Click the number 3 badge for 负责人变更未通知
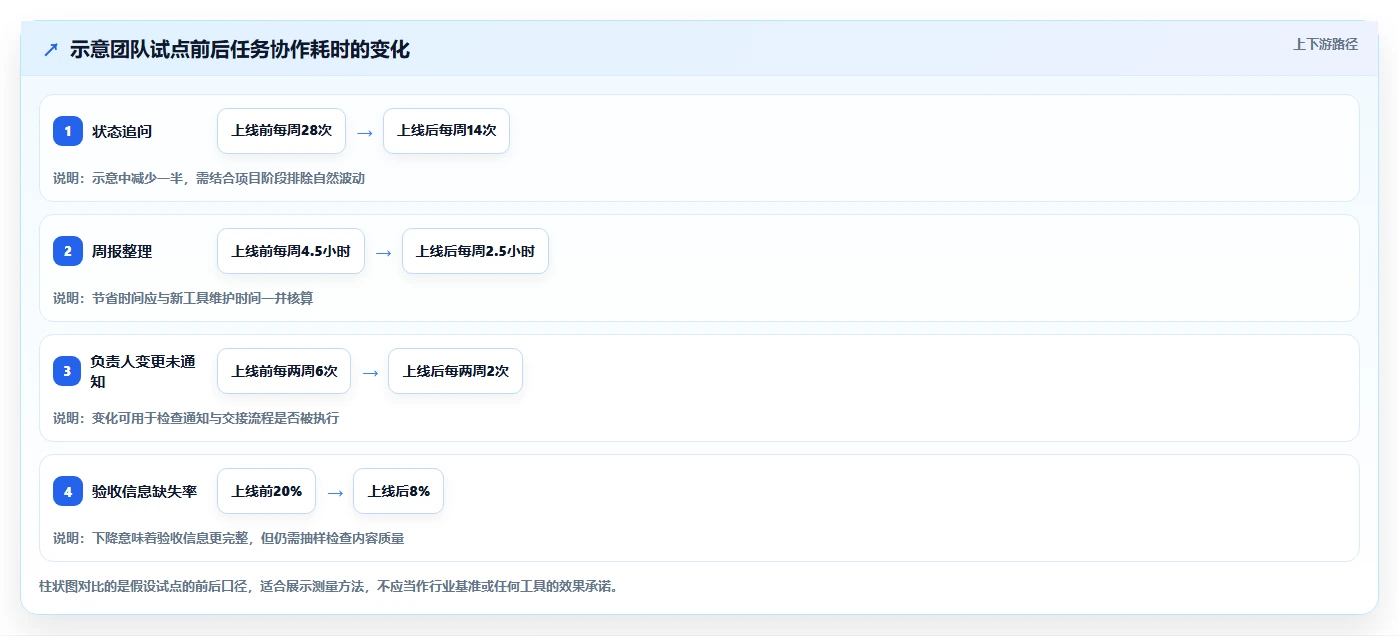1399x636 pixels. click(68, 371)
